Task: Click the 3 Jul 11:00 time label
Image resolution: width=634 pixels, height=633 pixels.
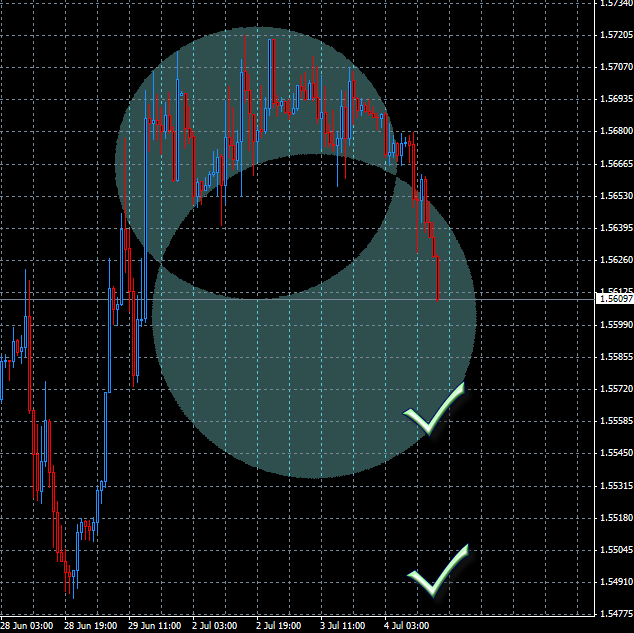Action: click(x=342, y=626)
